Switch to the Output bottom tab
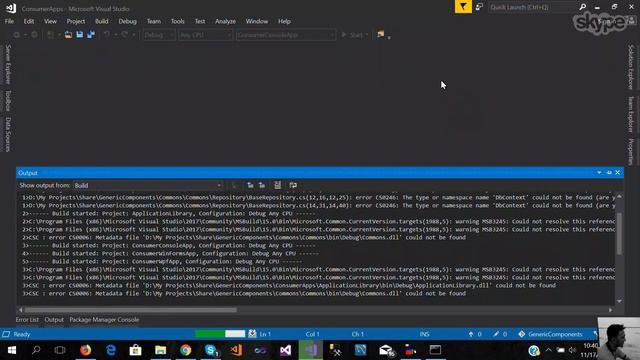The width and height of the screenshot is (640, 360). point(54,320)
